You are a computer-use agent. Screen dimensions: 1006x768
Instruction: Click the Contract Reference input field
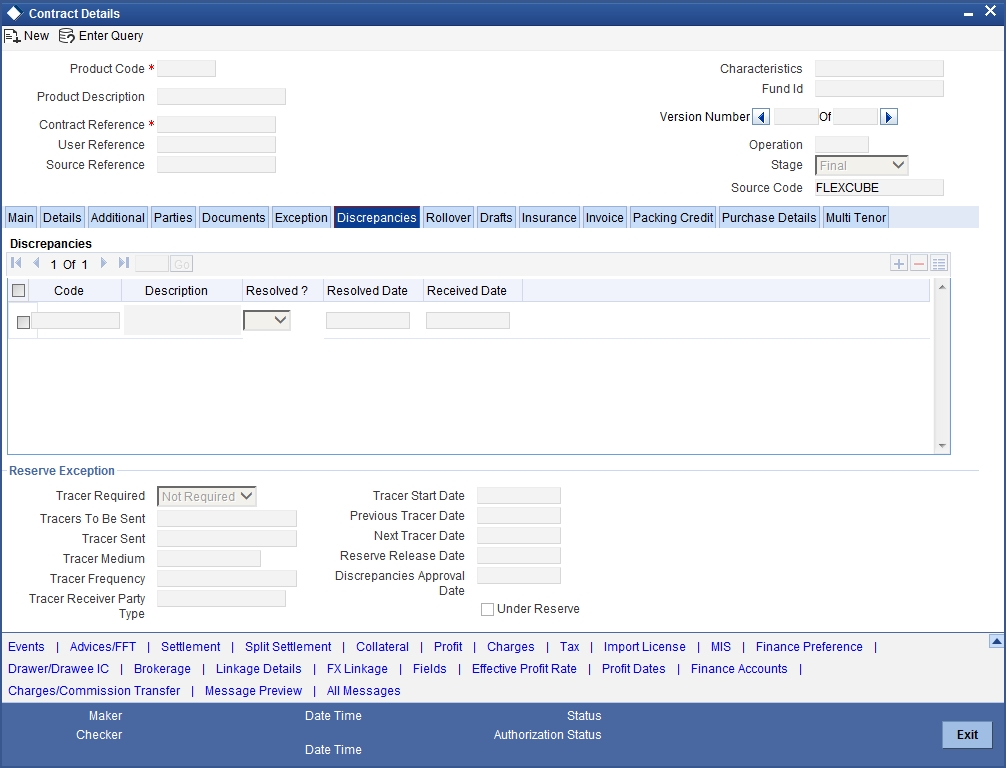click(217, 124)
